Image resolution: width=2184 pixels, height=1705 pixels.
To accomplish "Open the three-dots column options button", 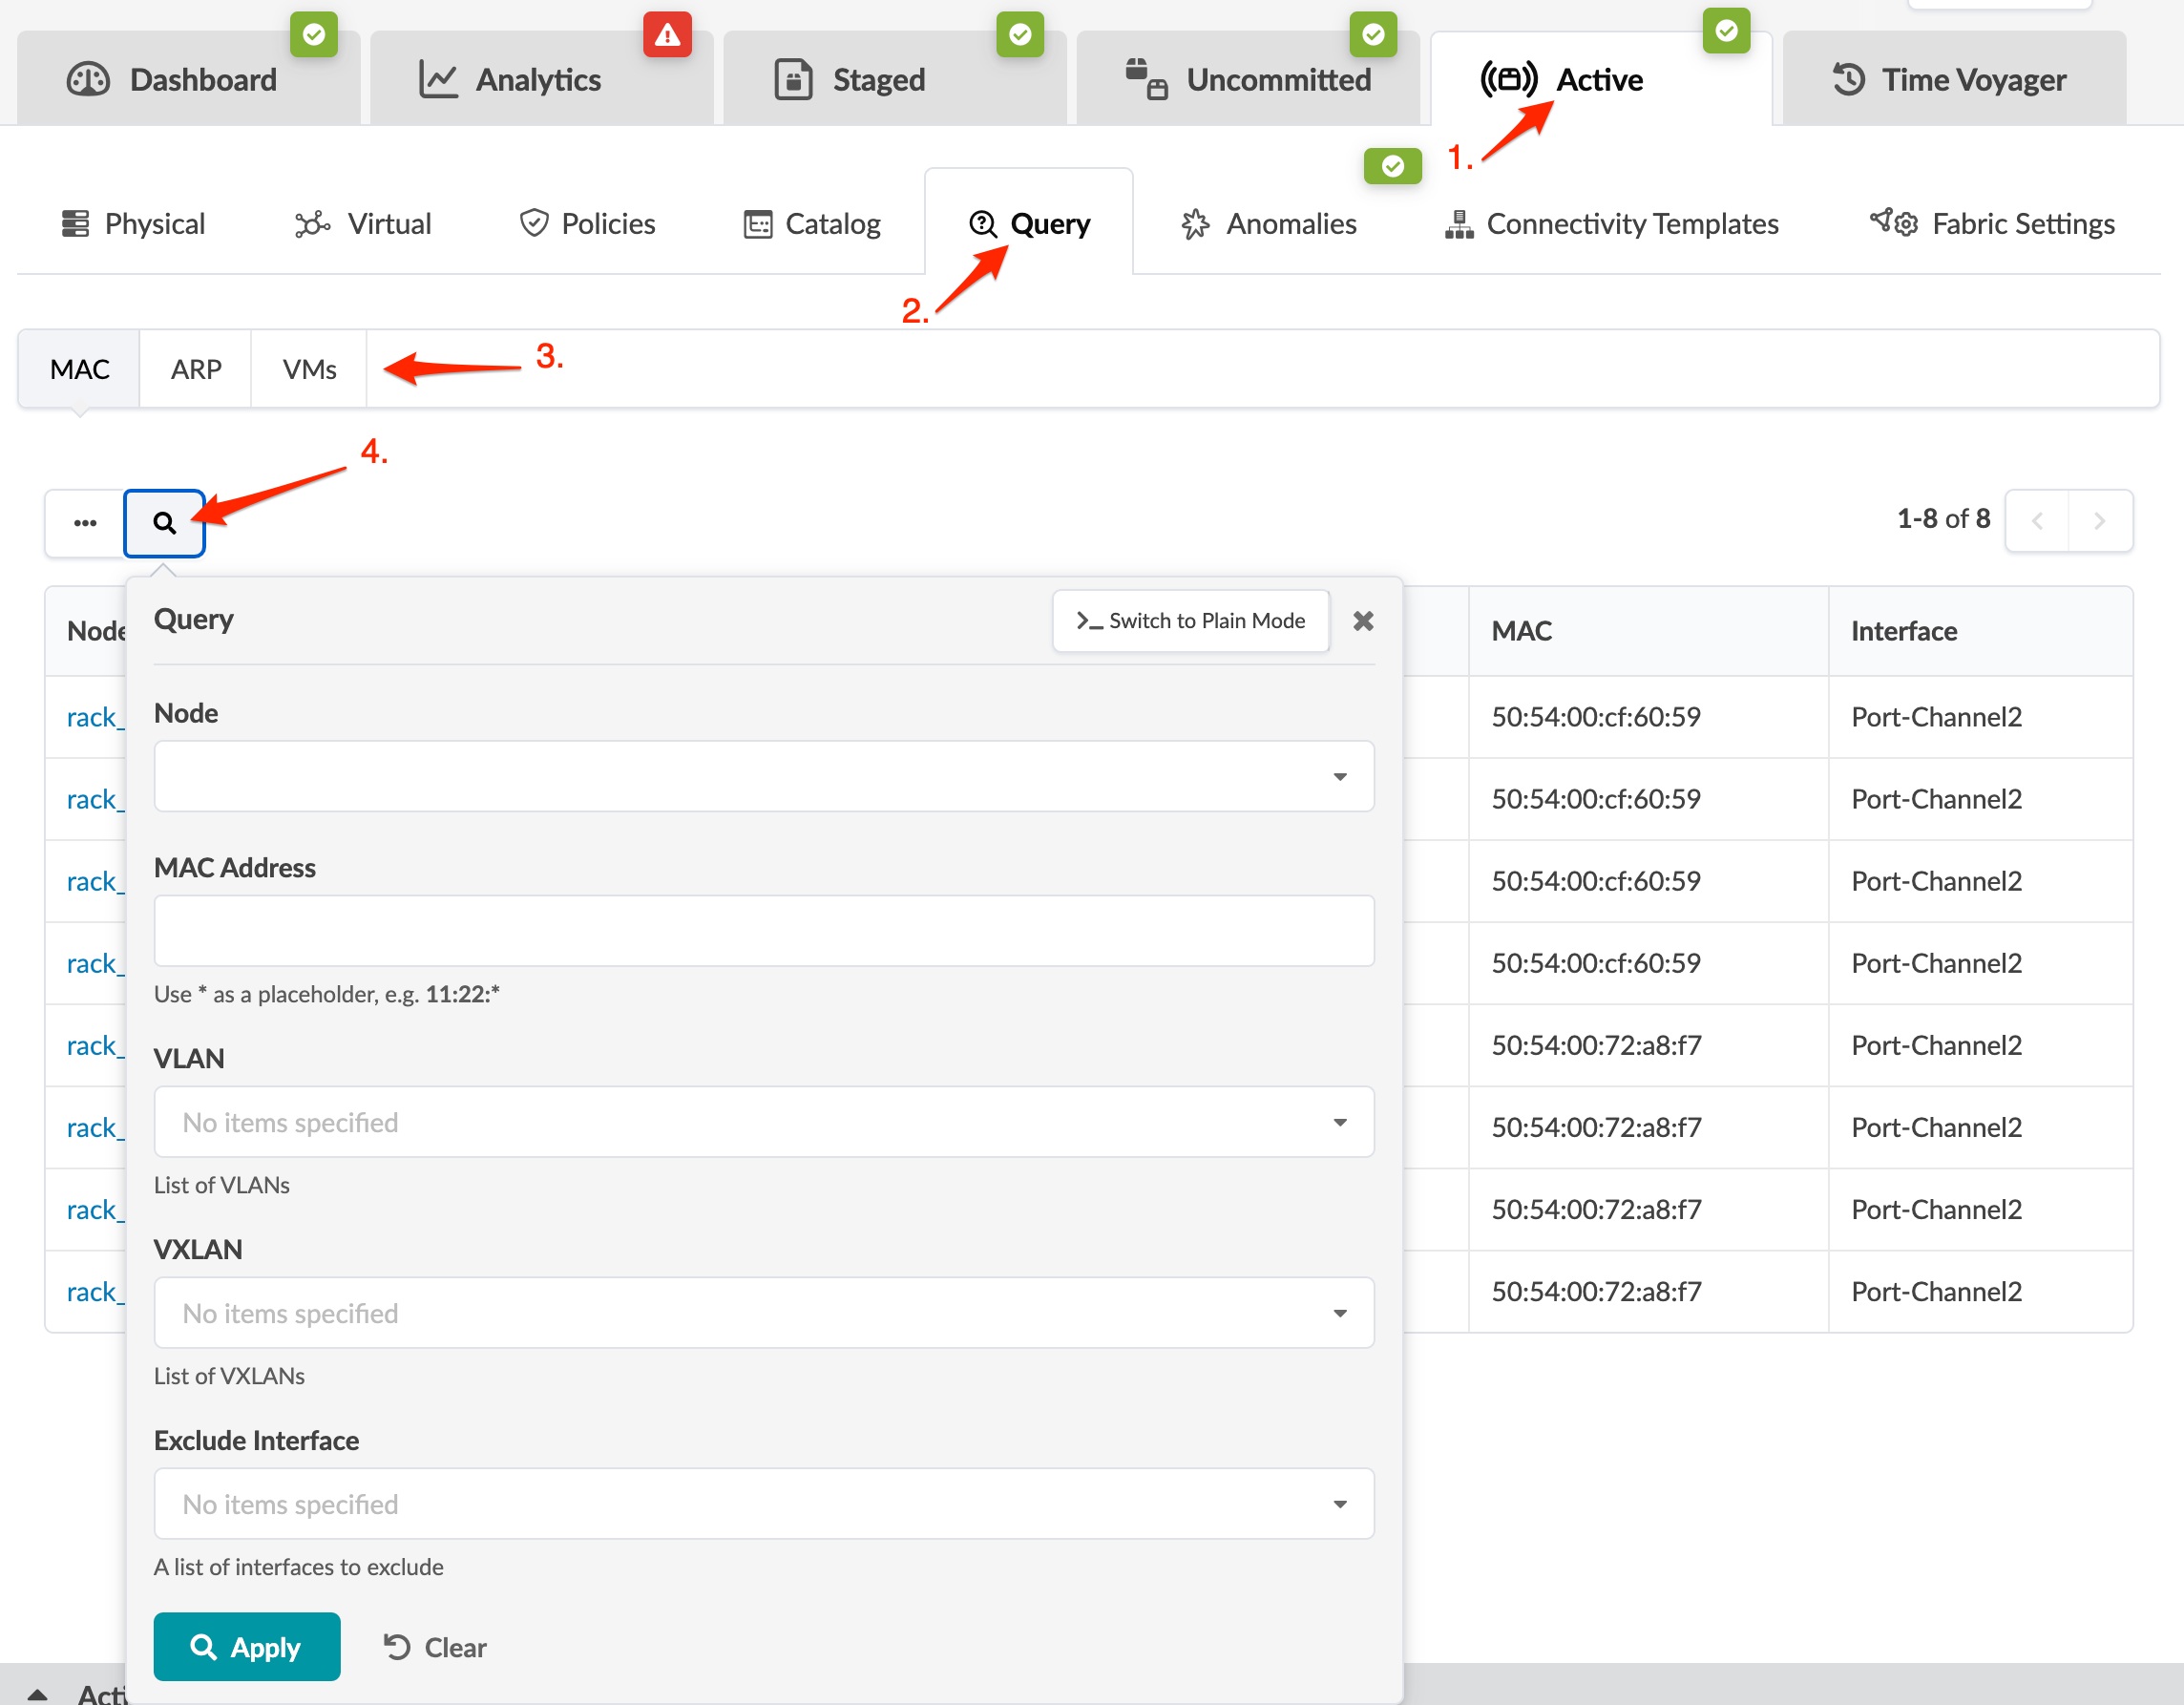I will [x=85, y=522].
